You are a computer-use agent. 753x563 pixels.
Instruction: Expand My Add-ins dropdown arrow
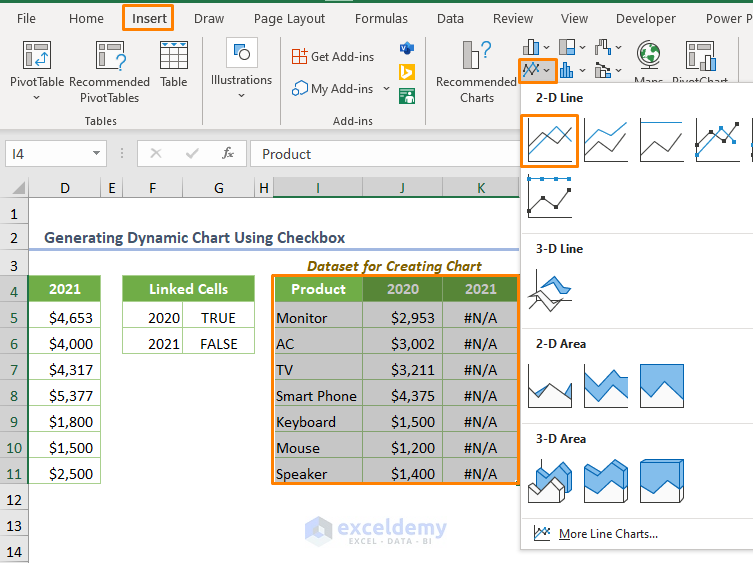tap(386, 89)
